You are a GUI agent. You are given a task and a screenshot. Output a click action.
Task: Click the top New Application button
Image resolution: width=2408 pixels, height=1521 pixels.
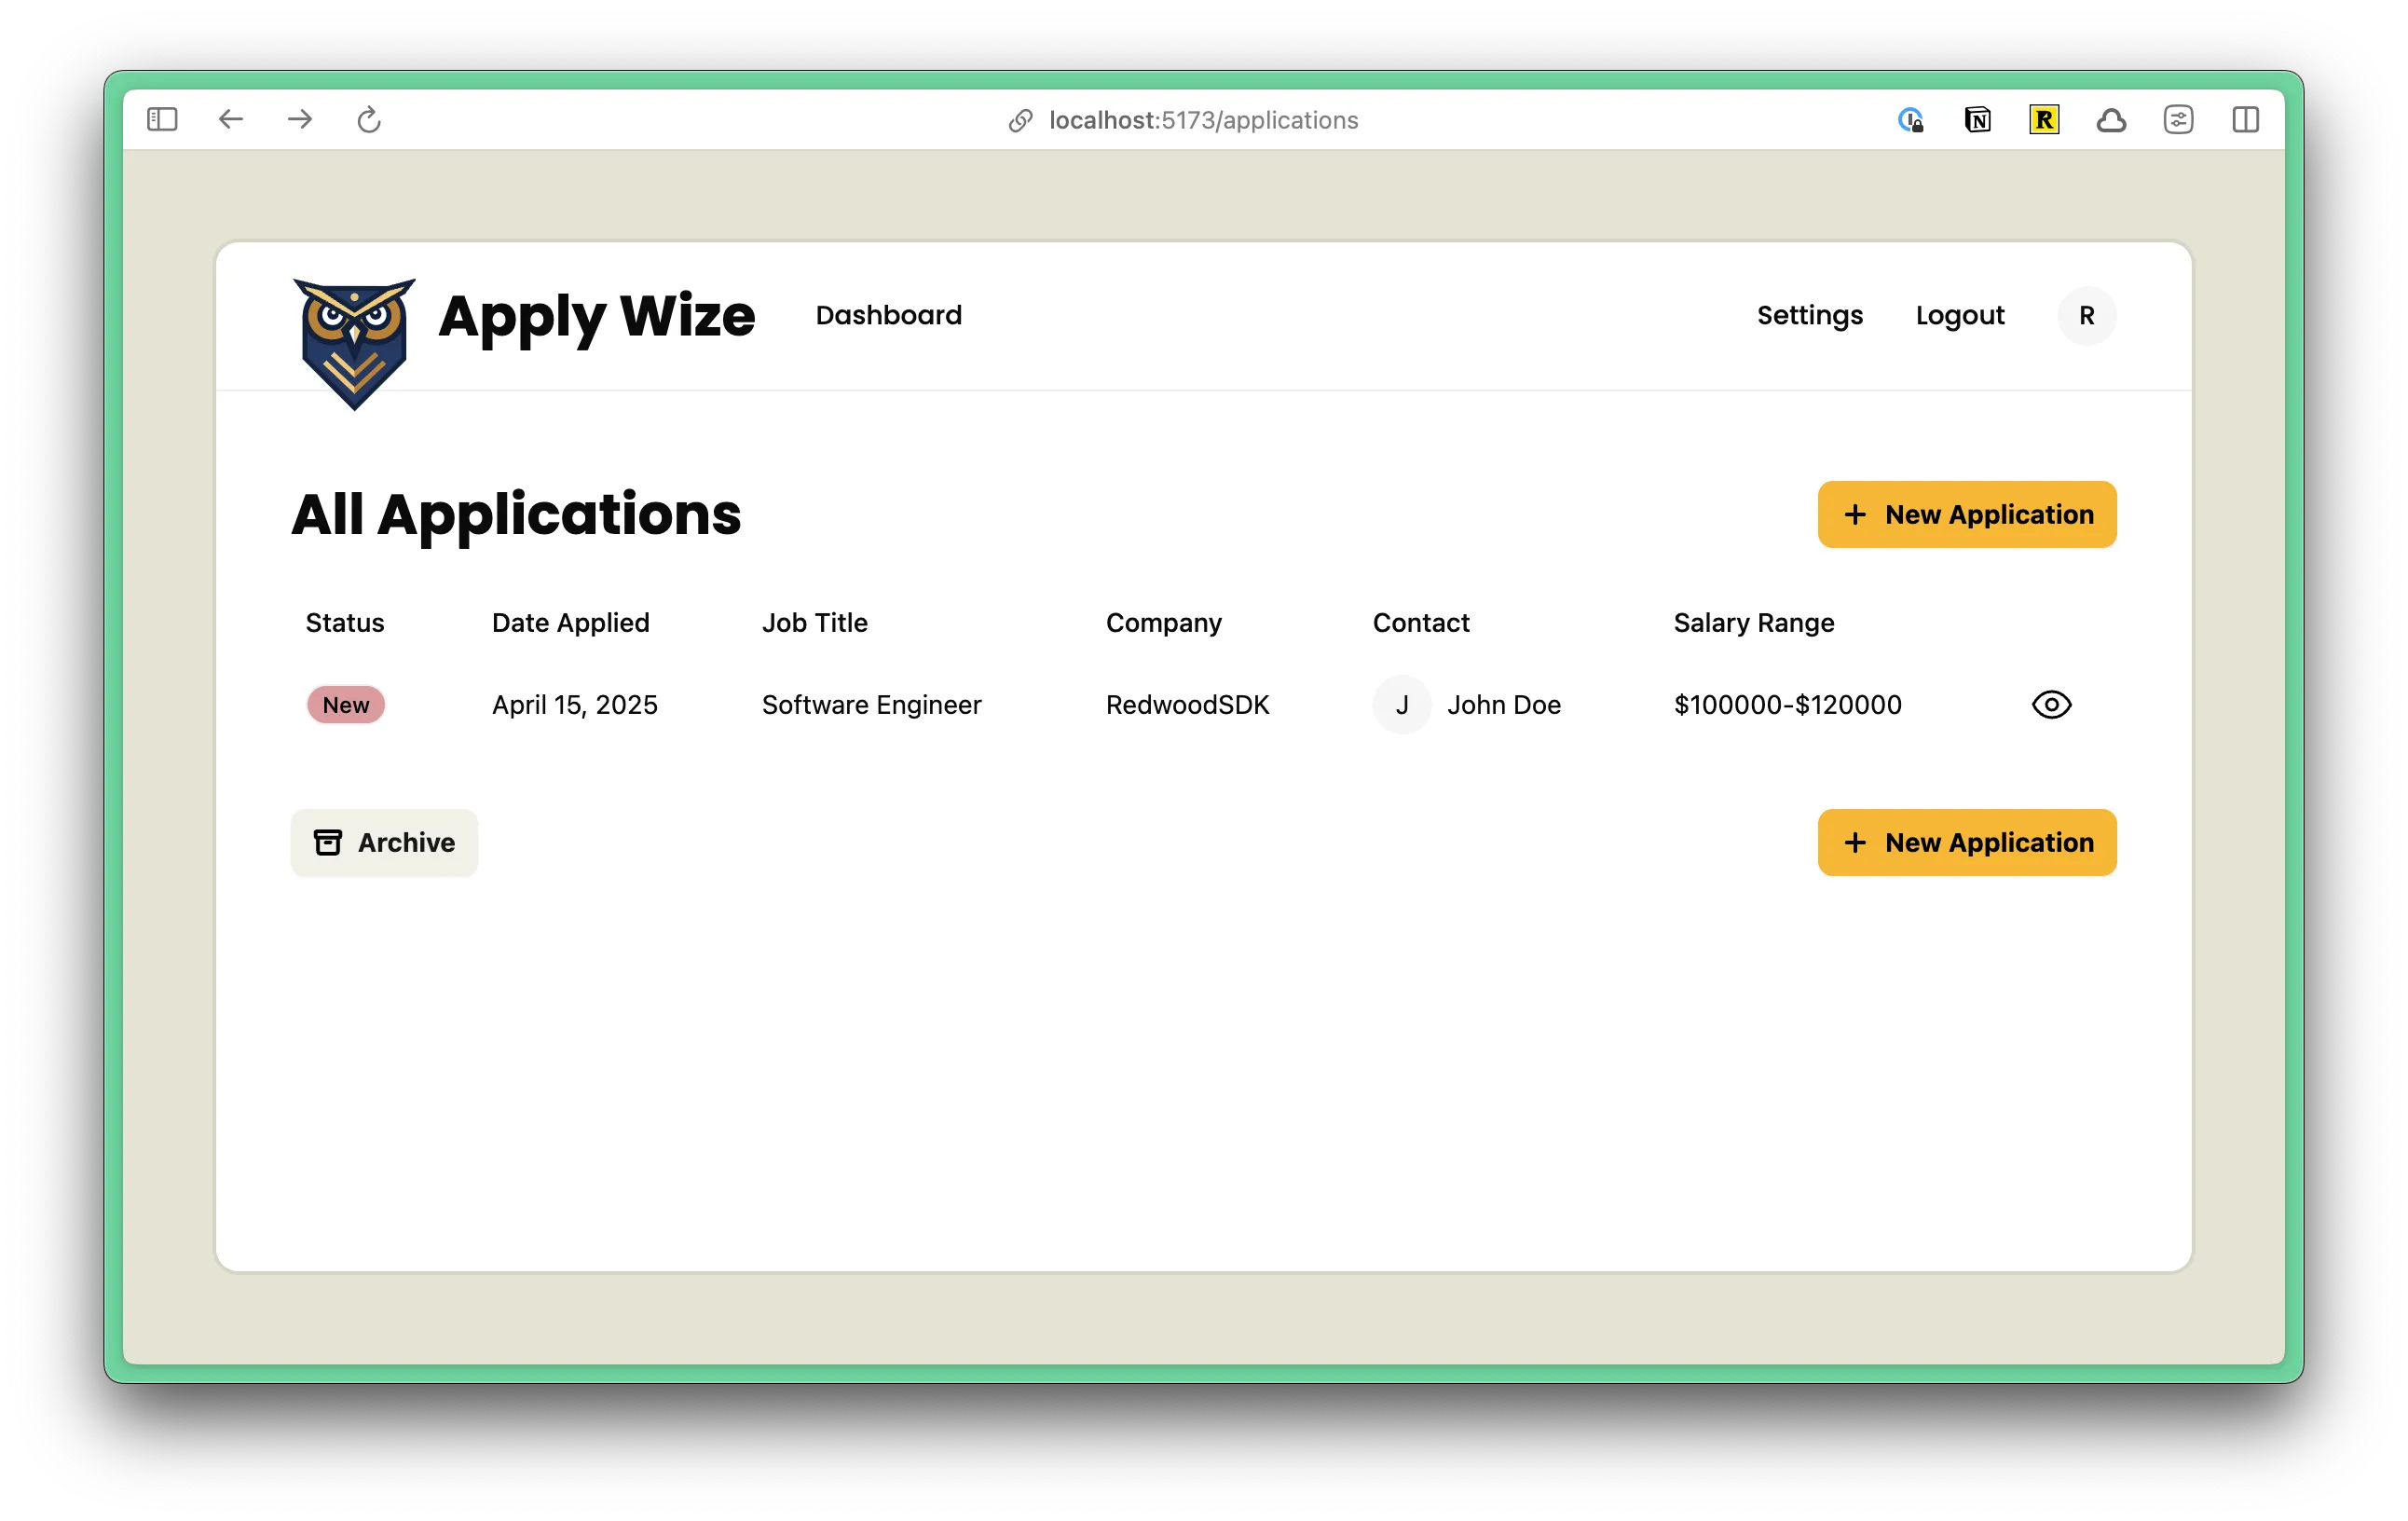[x=1966, y=514]
